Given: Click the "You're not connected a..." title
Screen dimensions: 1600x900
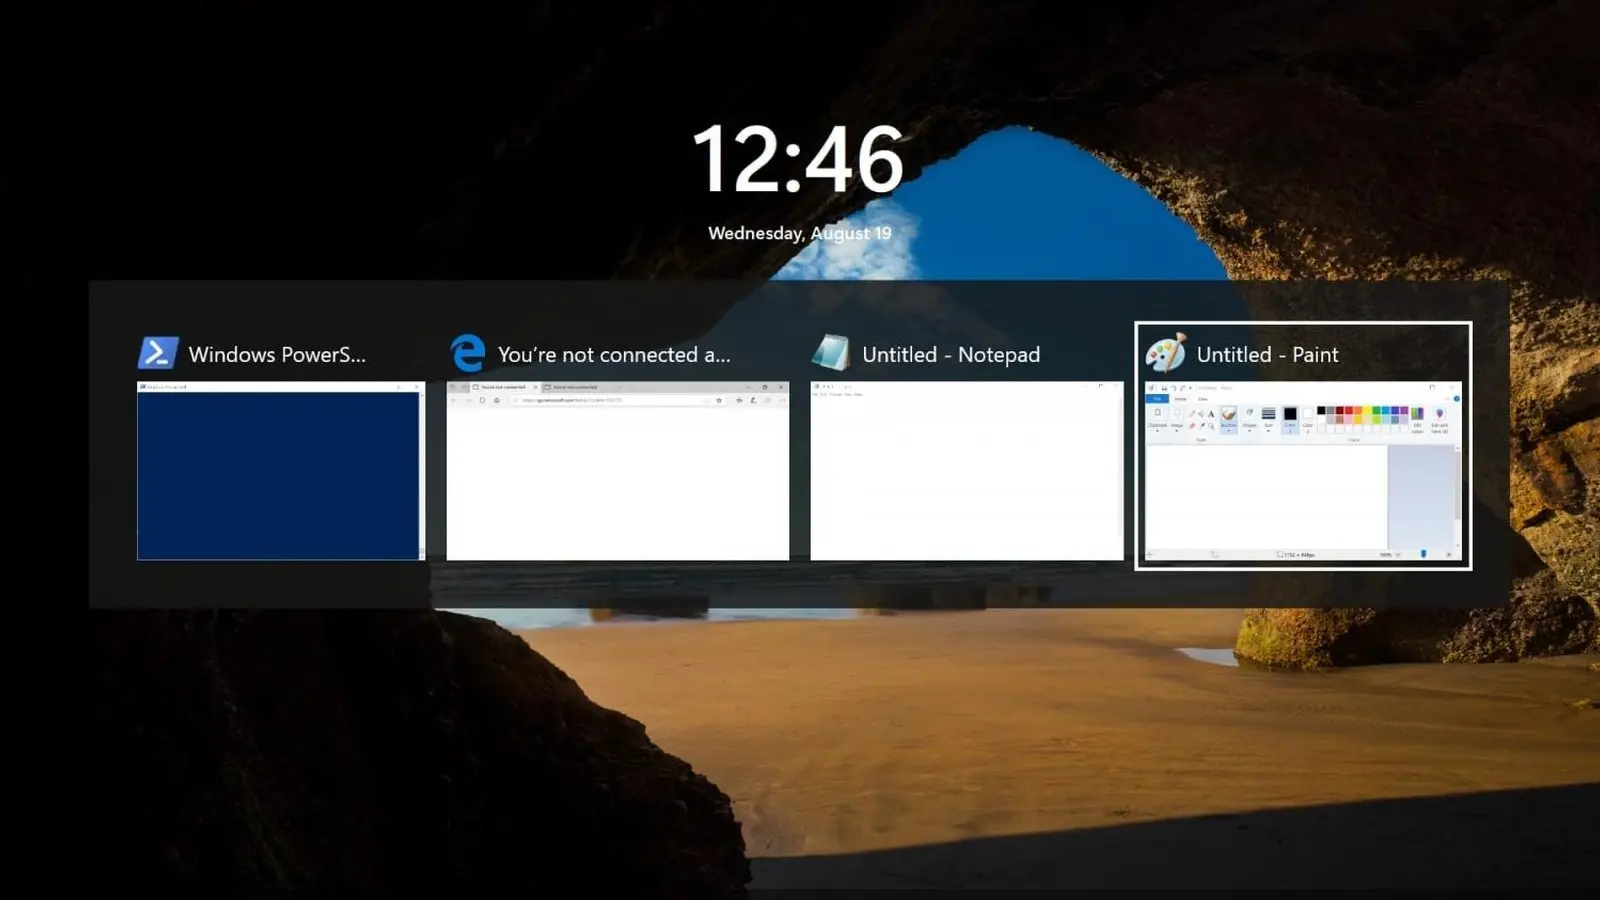Looking at the screenshot, I should pos(614,355).
